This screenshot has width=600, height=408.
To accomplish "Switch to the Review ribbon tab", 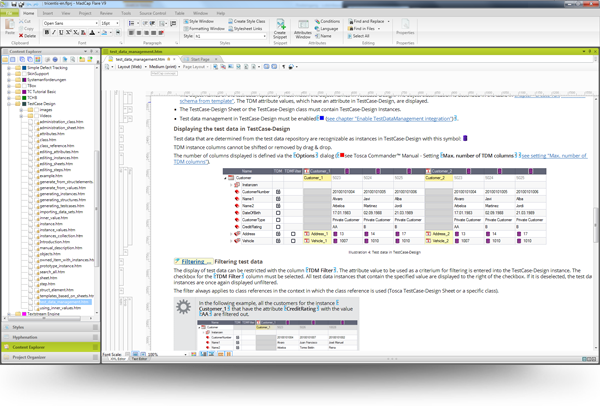I will coord(106,13).
